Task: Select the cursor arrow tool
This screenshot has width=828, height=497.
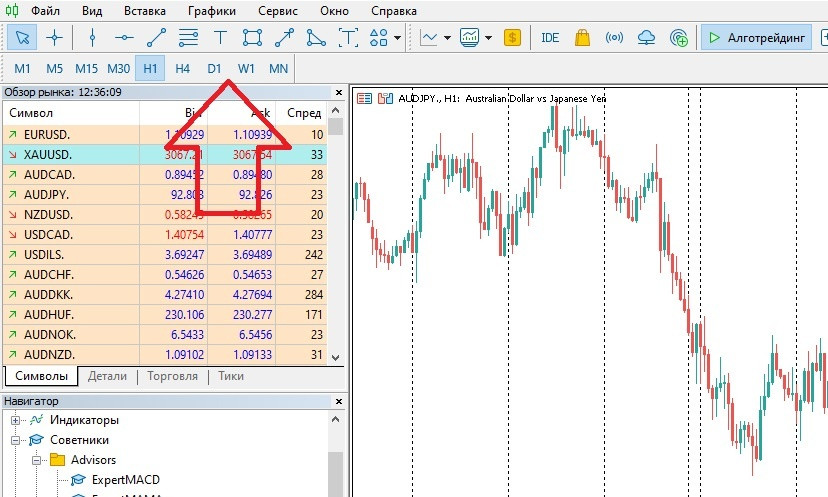Action: point(22,37)
